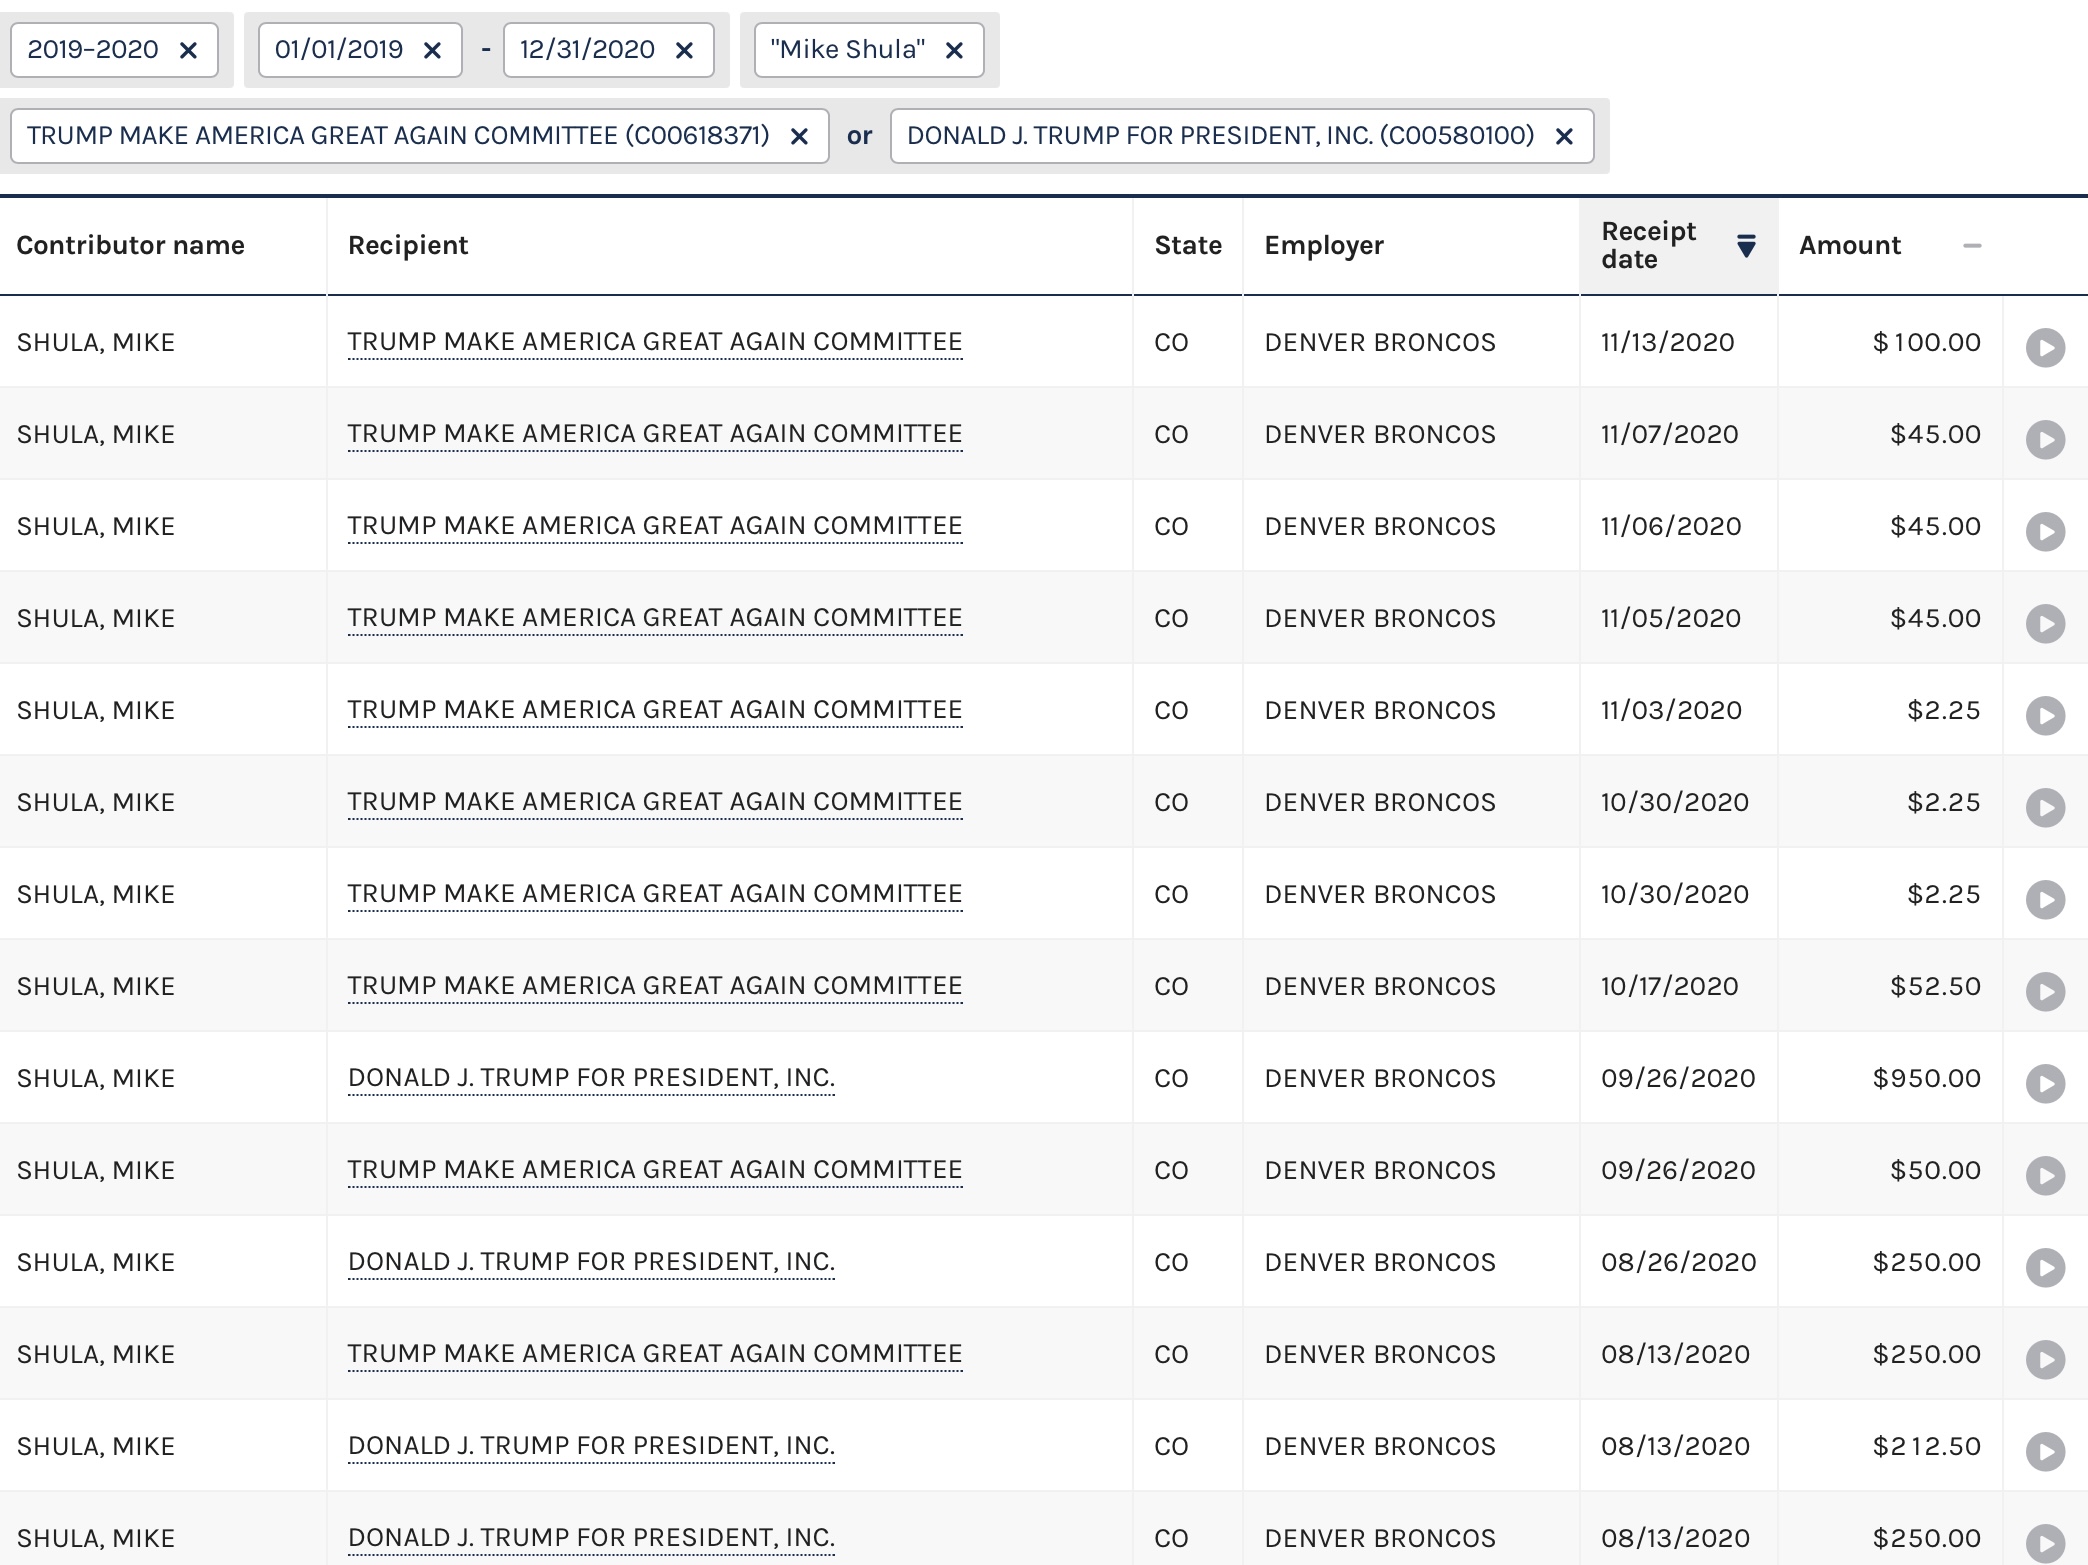Click the "Mike Shula" filter tag text

click(848, 50)
